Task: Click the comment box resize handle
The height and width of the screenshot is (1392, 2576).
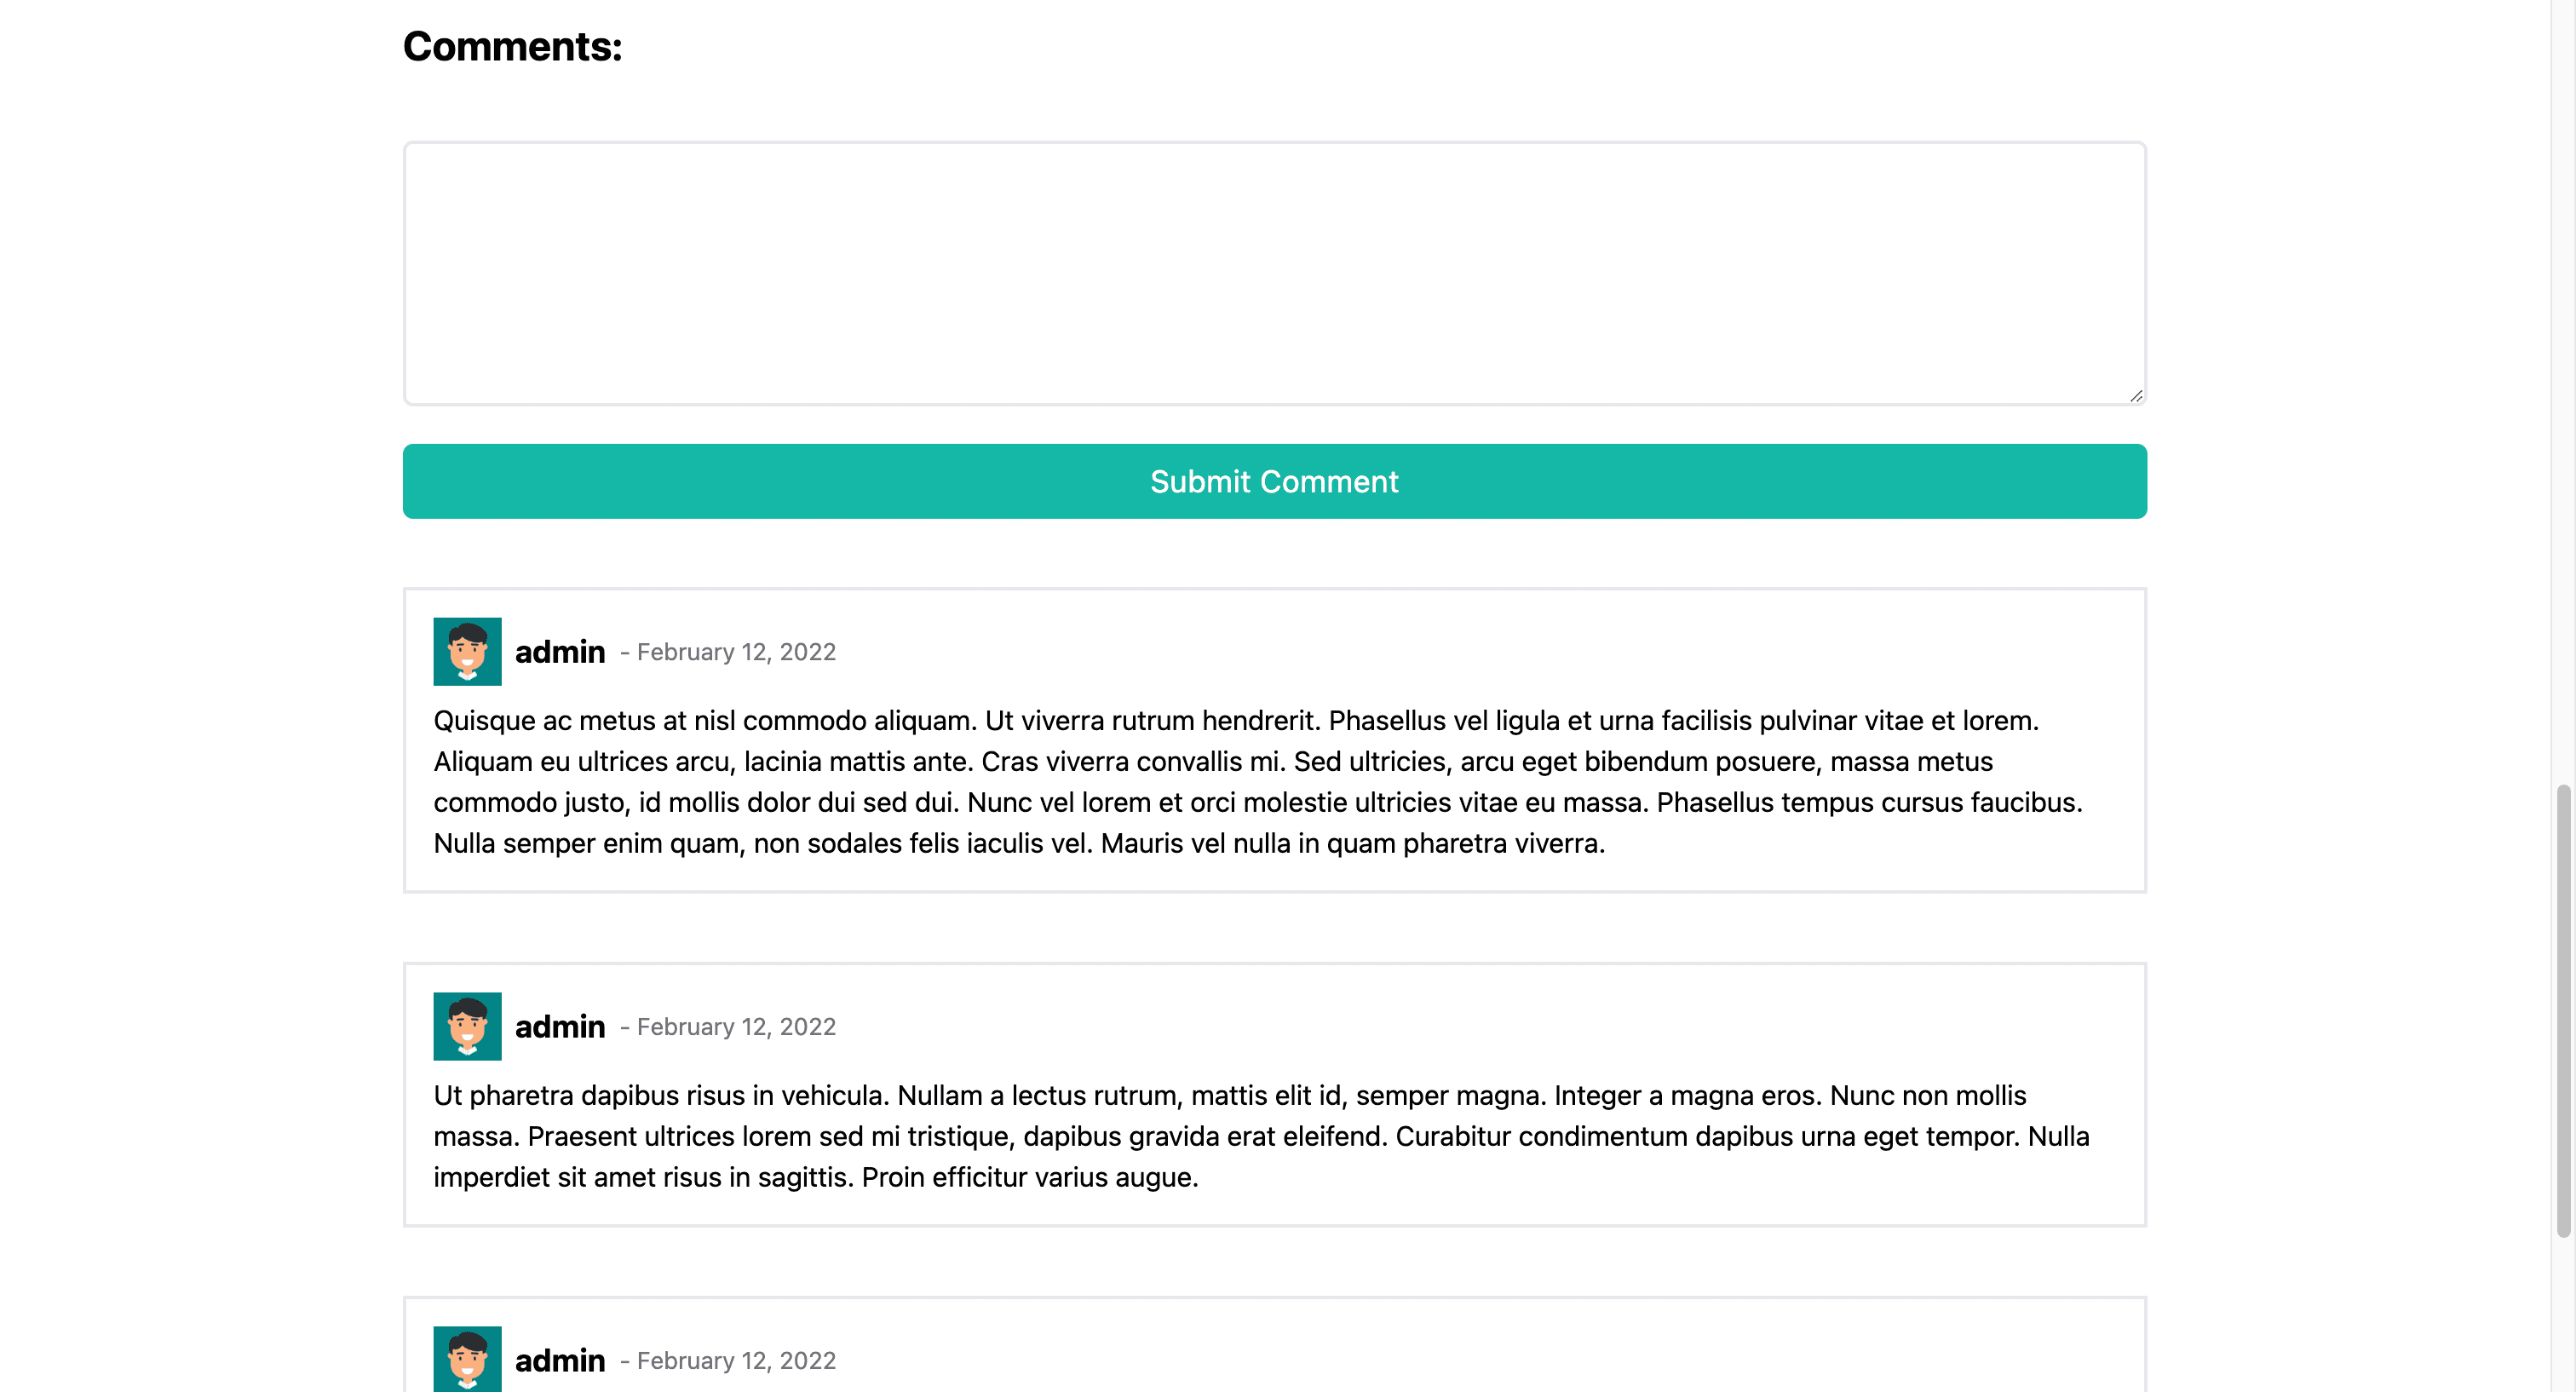Action: tap(2135, 396)
